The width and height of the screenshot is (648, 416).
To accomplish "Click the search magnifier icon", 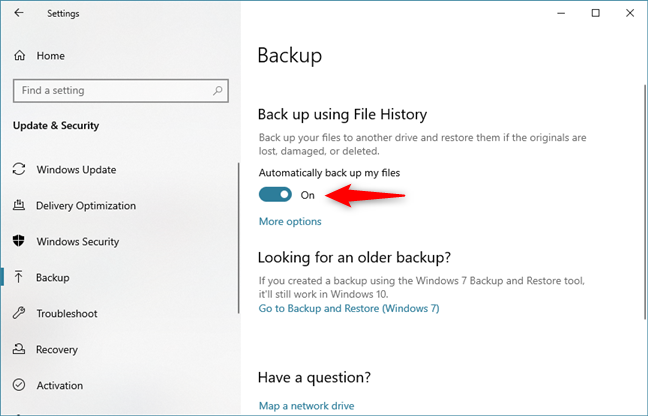I will [217, 90].
